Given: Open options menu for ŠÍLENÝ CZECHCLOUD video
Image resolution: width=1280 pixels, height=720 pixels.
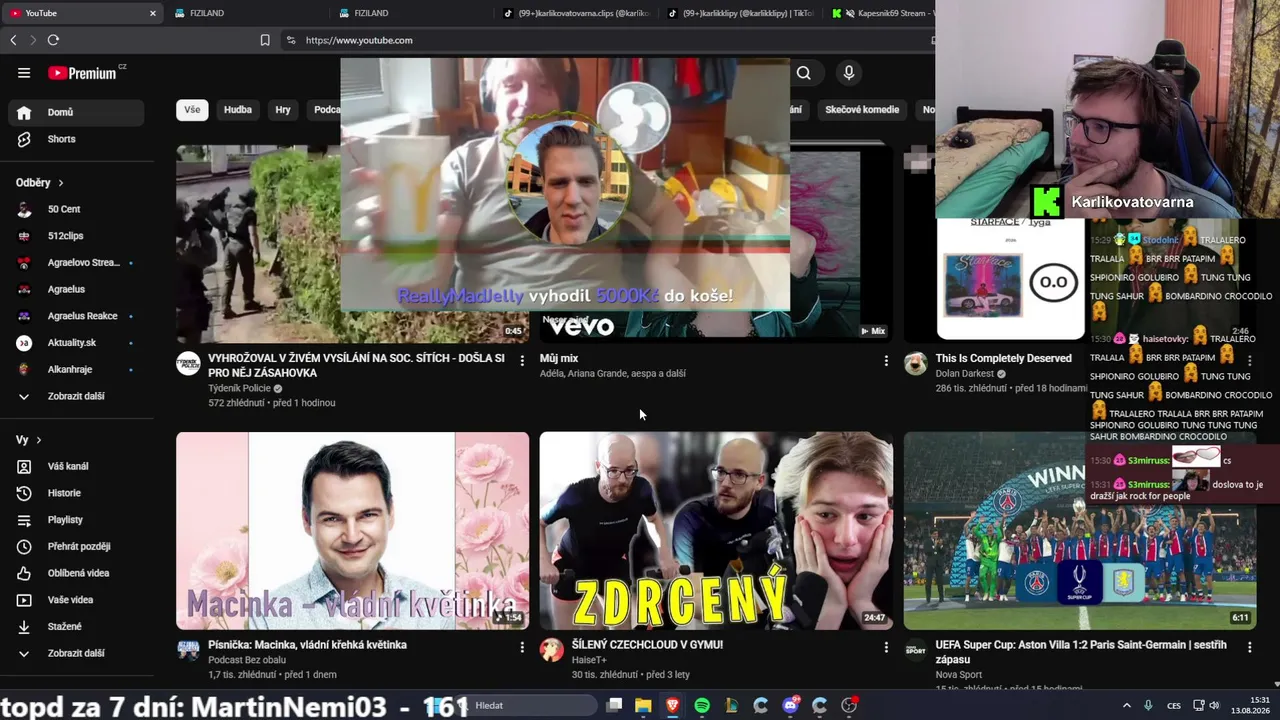Looking at the screenshot, I should 886,647.
